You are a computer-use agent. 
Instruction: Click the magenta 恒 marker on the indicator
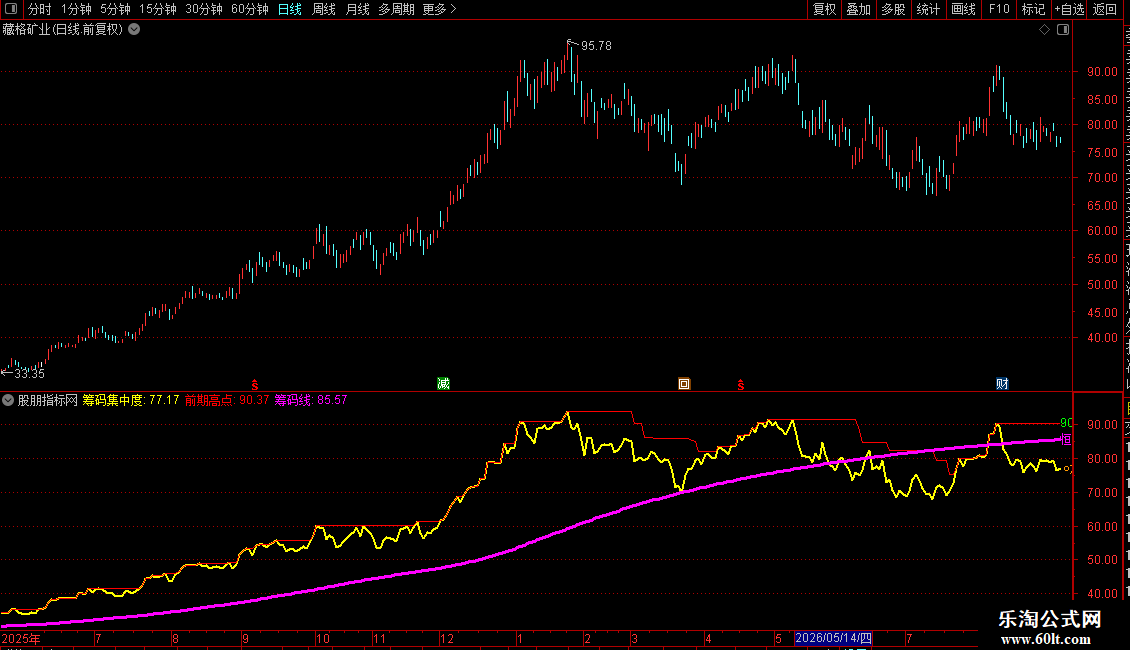coord(1067,439)
